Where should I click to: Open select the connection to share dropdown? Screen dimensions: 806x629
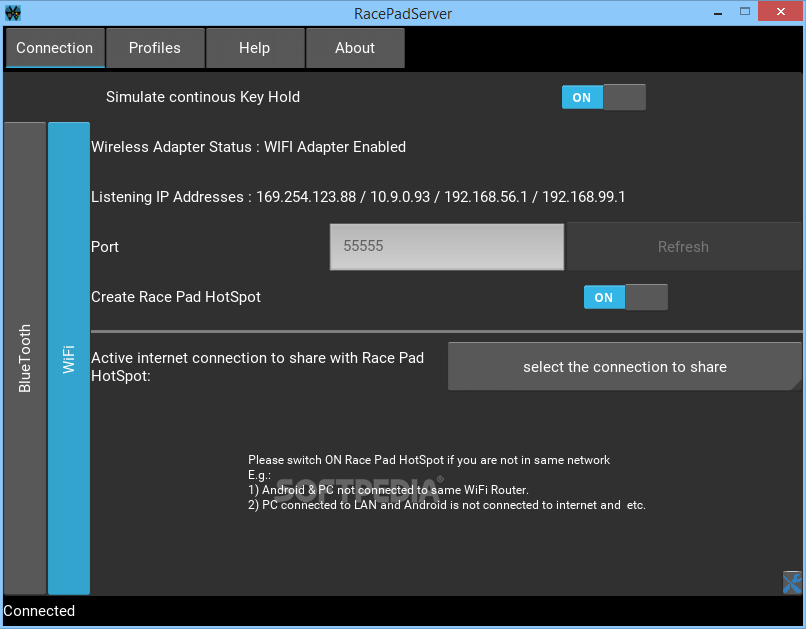point(625,367)
